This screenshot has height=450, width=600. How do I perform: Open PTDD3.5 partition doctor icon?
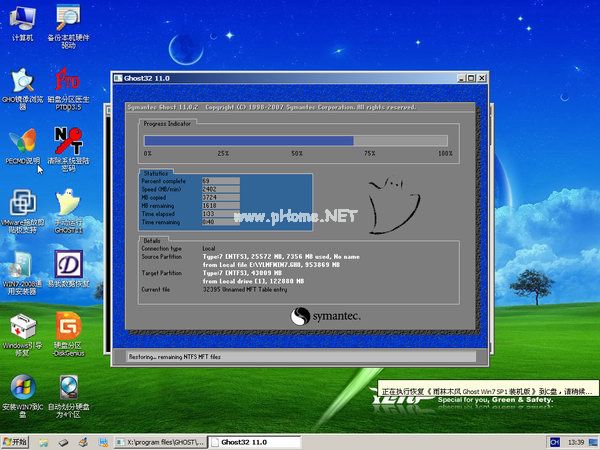pos(68,78)
